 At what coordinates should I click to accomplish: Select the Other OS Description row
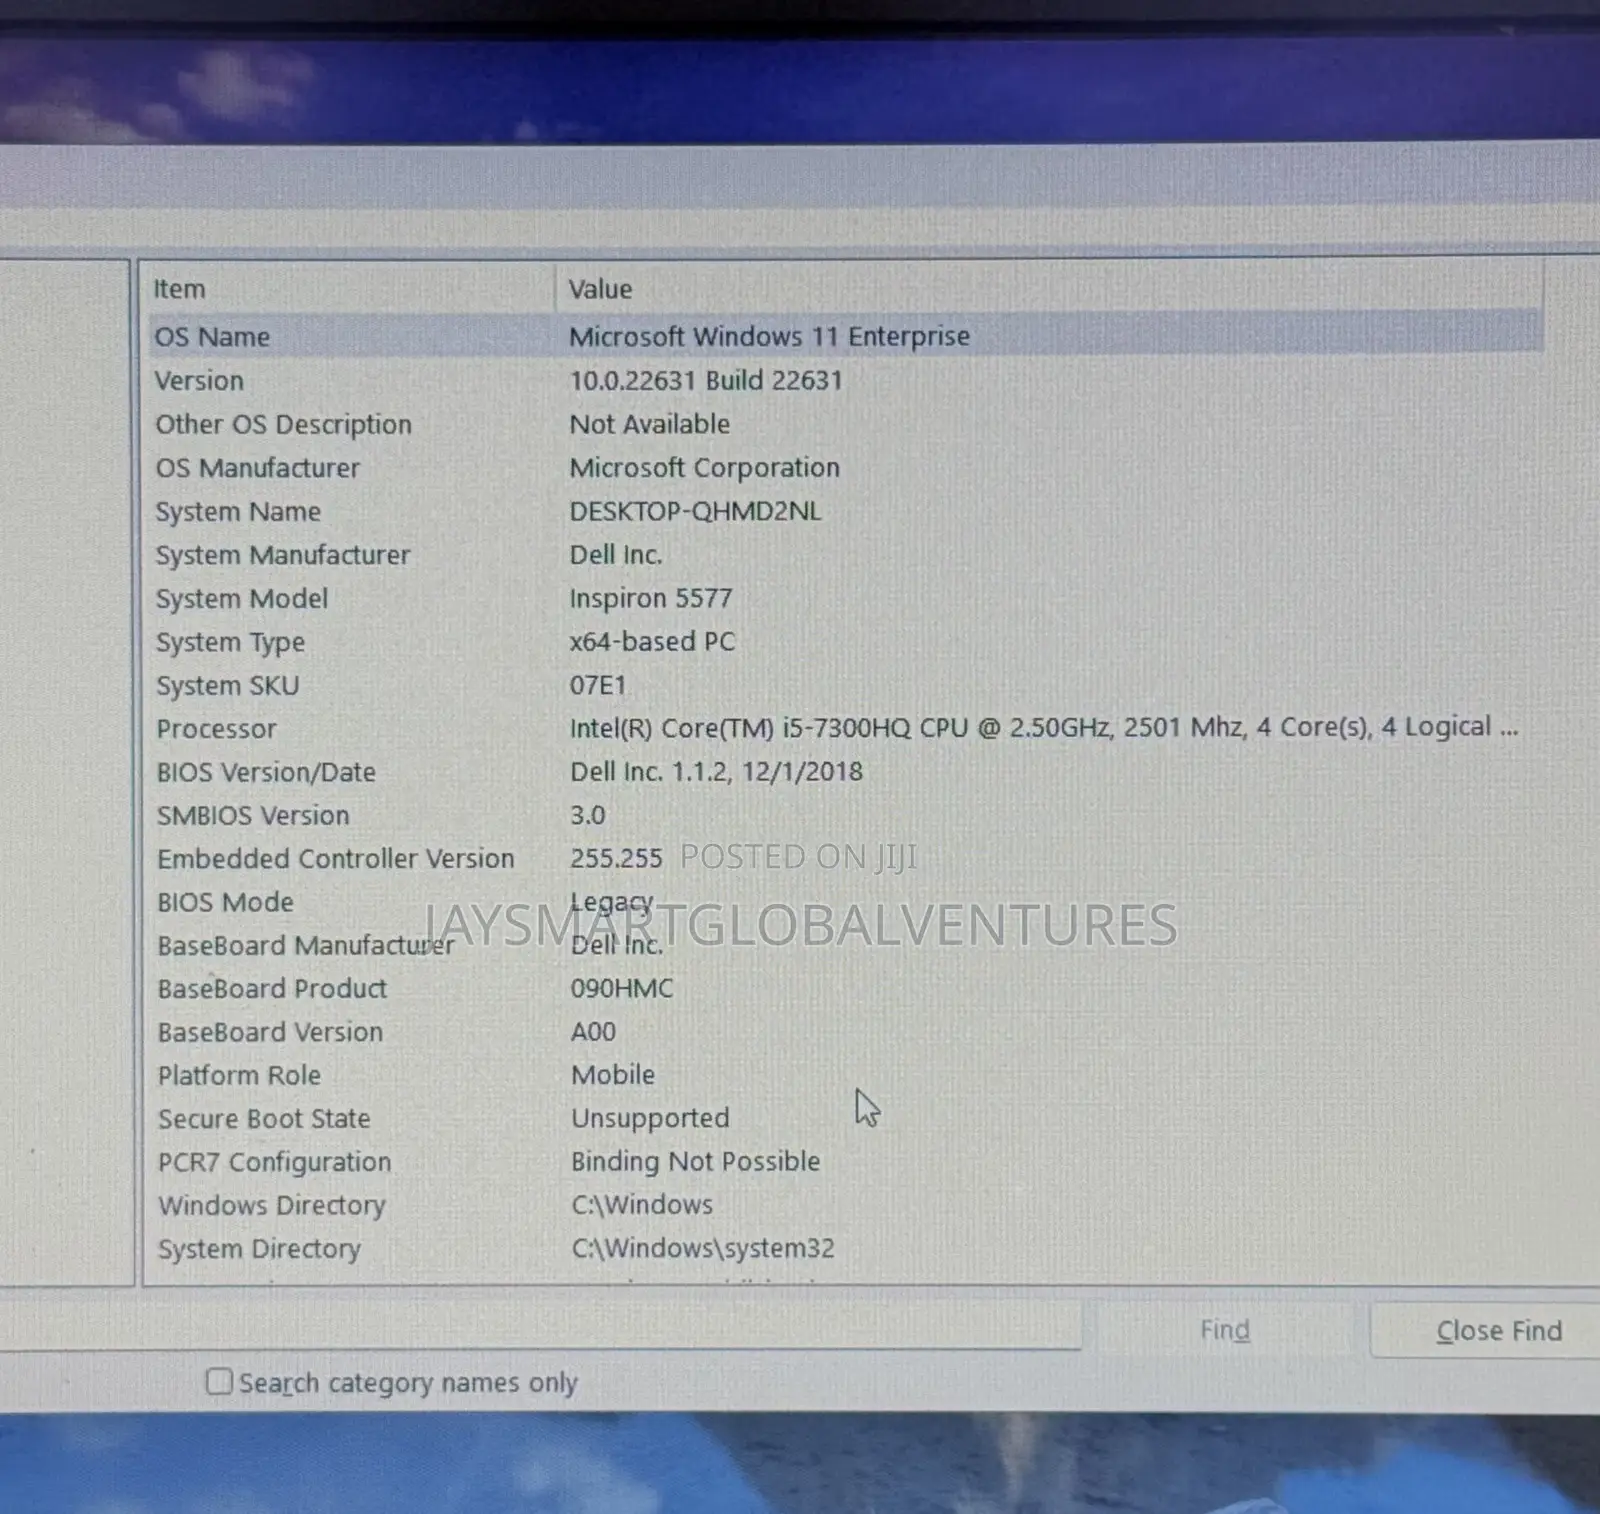click(x=846, y=424)
